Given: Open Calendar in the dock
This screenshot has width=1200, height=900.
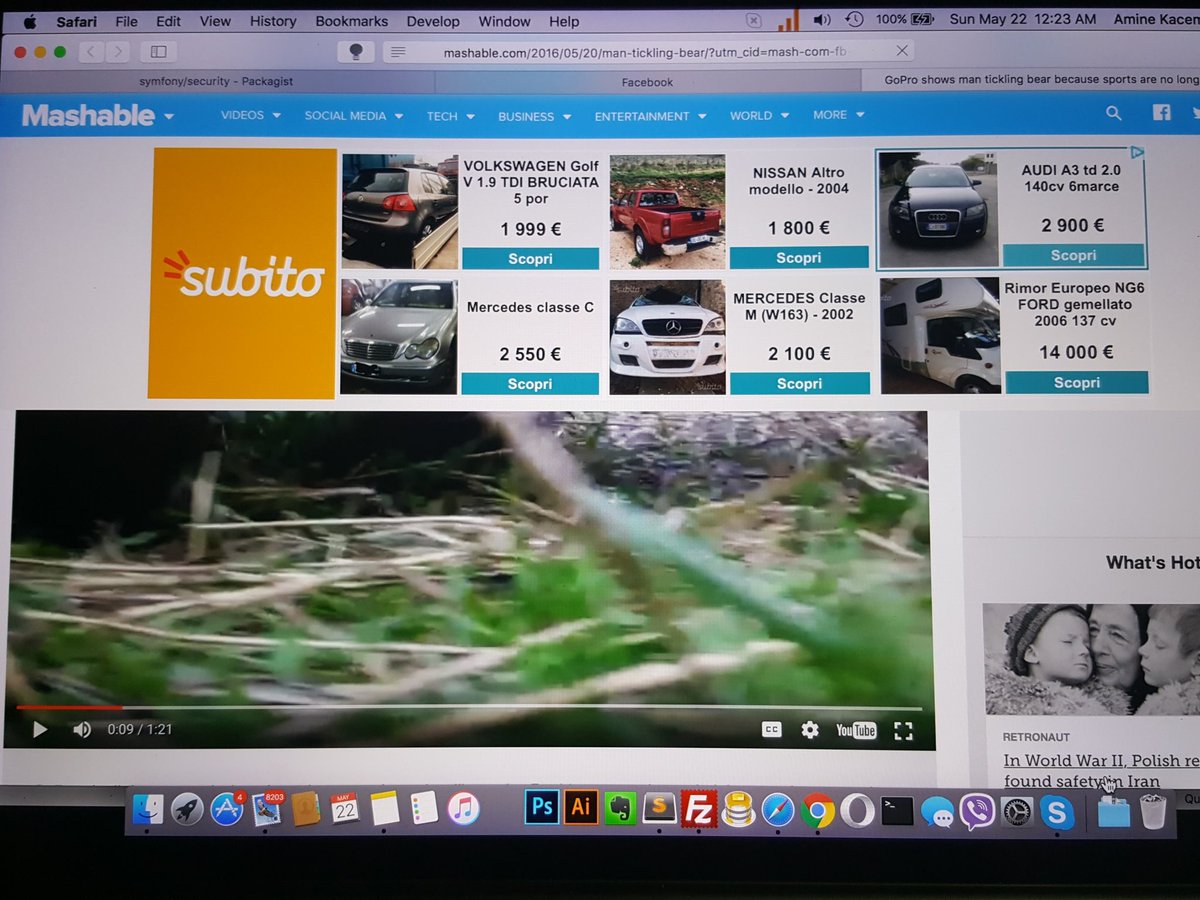Looking at the screenshot, I should pos(345,808).
